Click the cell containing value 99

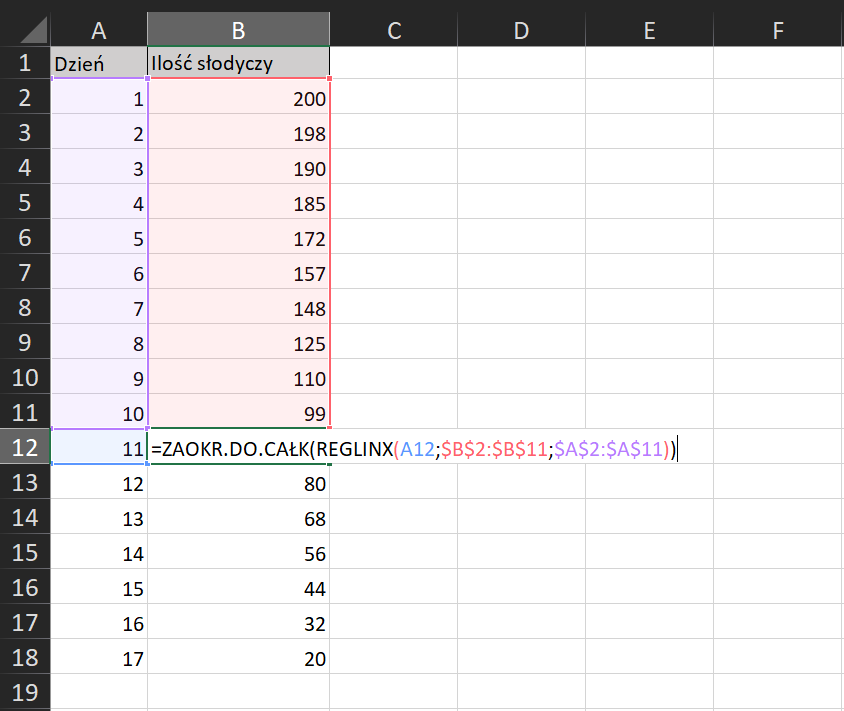click(238, 413)
